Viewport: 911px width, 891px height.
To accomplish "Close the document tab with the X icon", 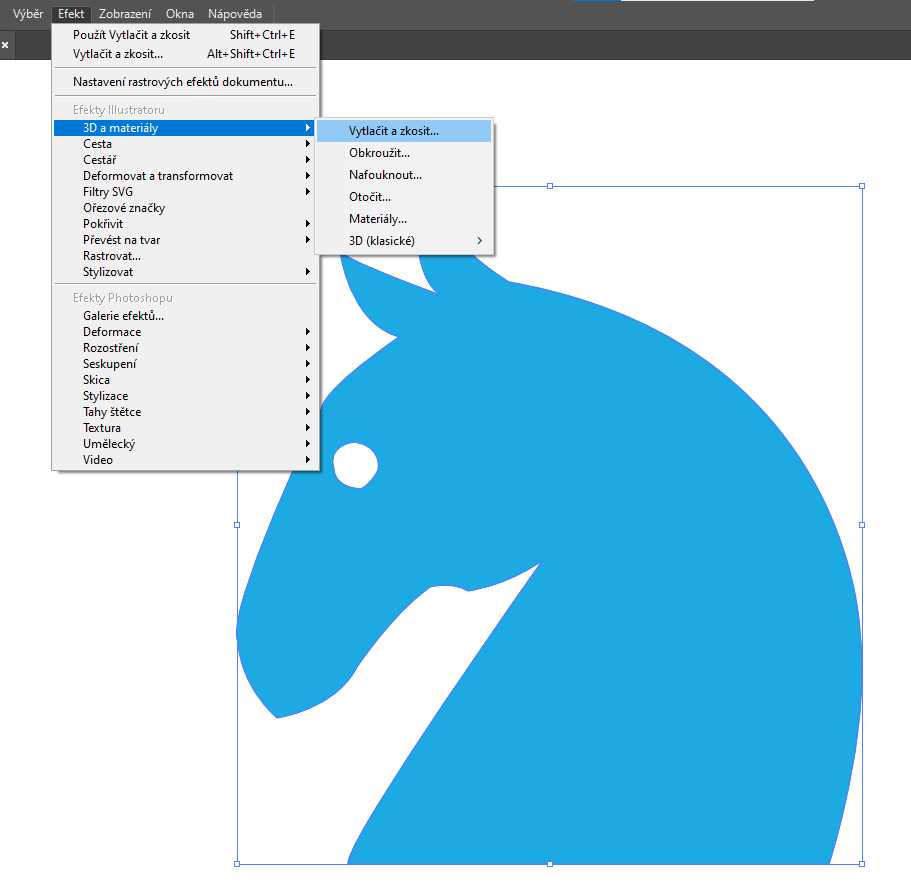I will pos(5,45).
